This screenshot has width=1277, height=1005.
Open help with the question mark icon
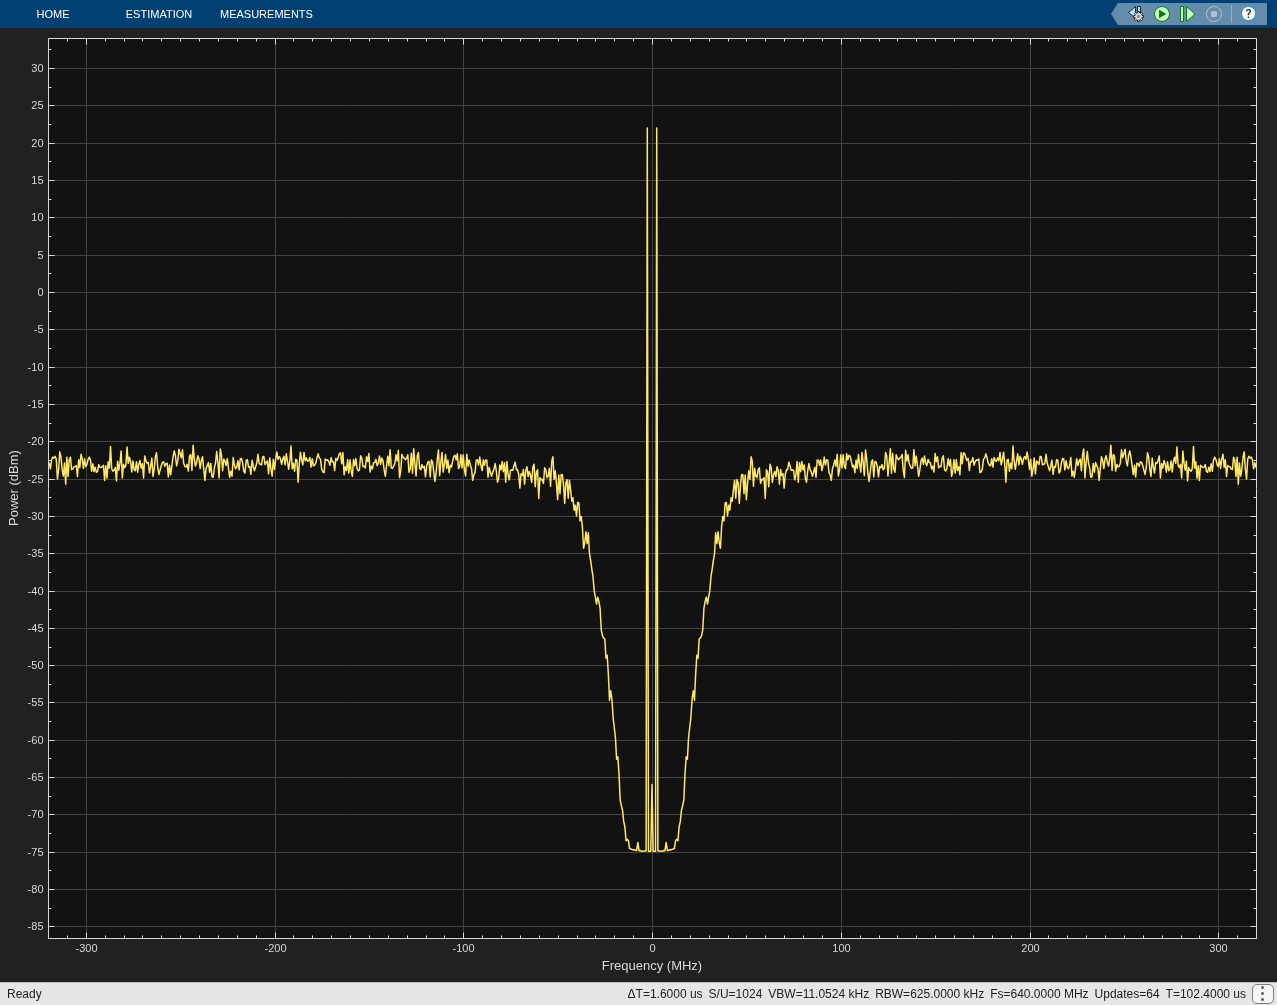click(1248, 14)
